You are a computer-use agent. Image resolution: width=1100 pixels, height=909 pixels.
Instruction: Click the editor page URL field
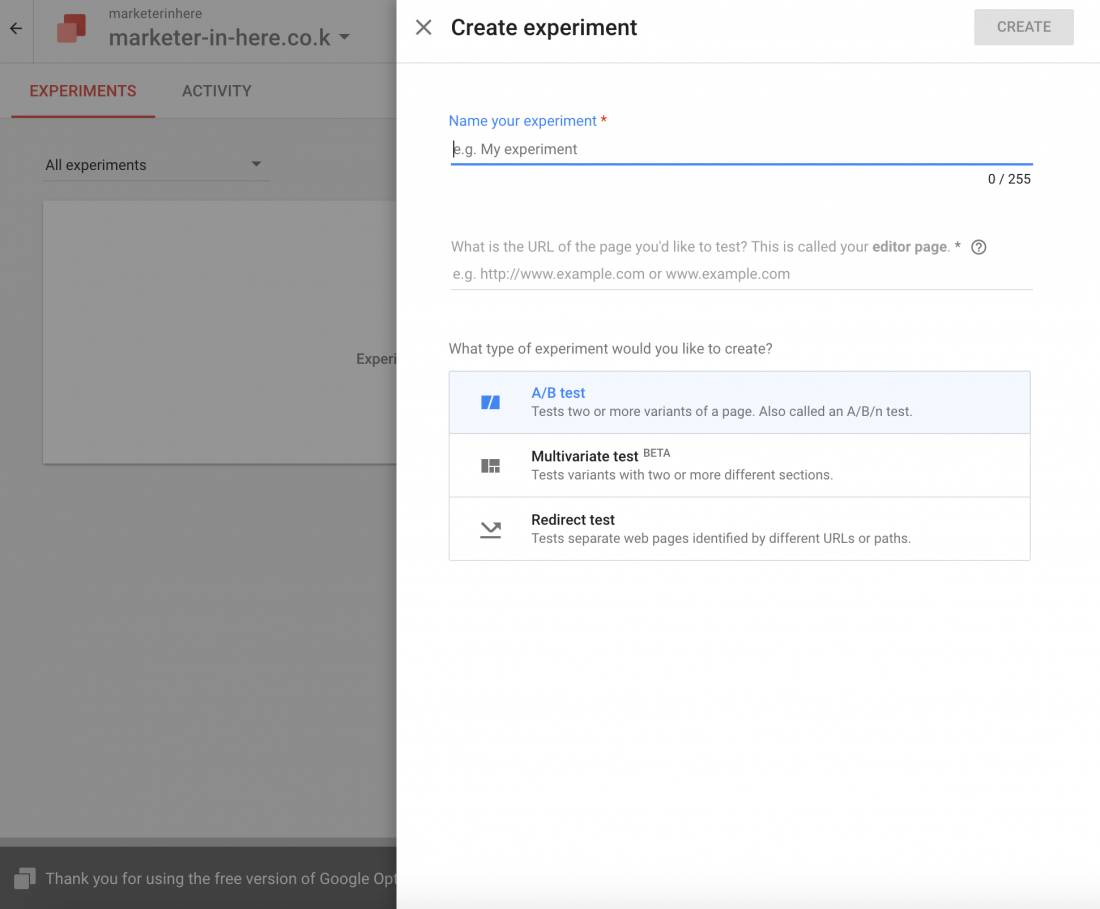click(x=740, y=274)
